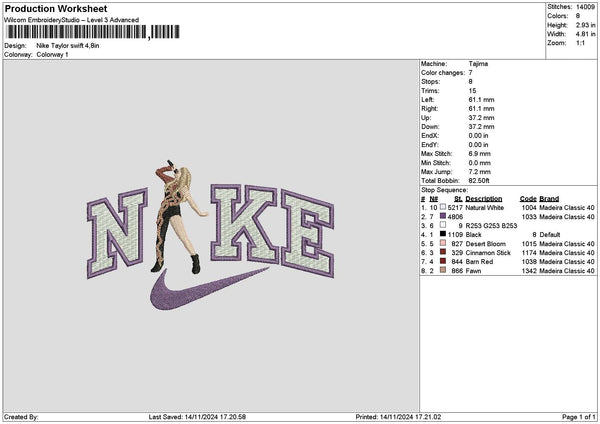Select the Desert Bloom description text
This screenshot has width=600, height=424.
tap(486, 244)
